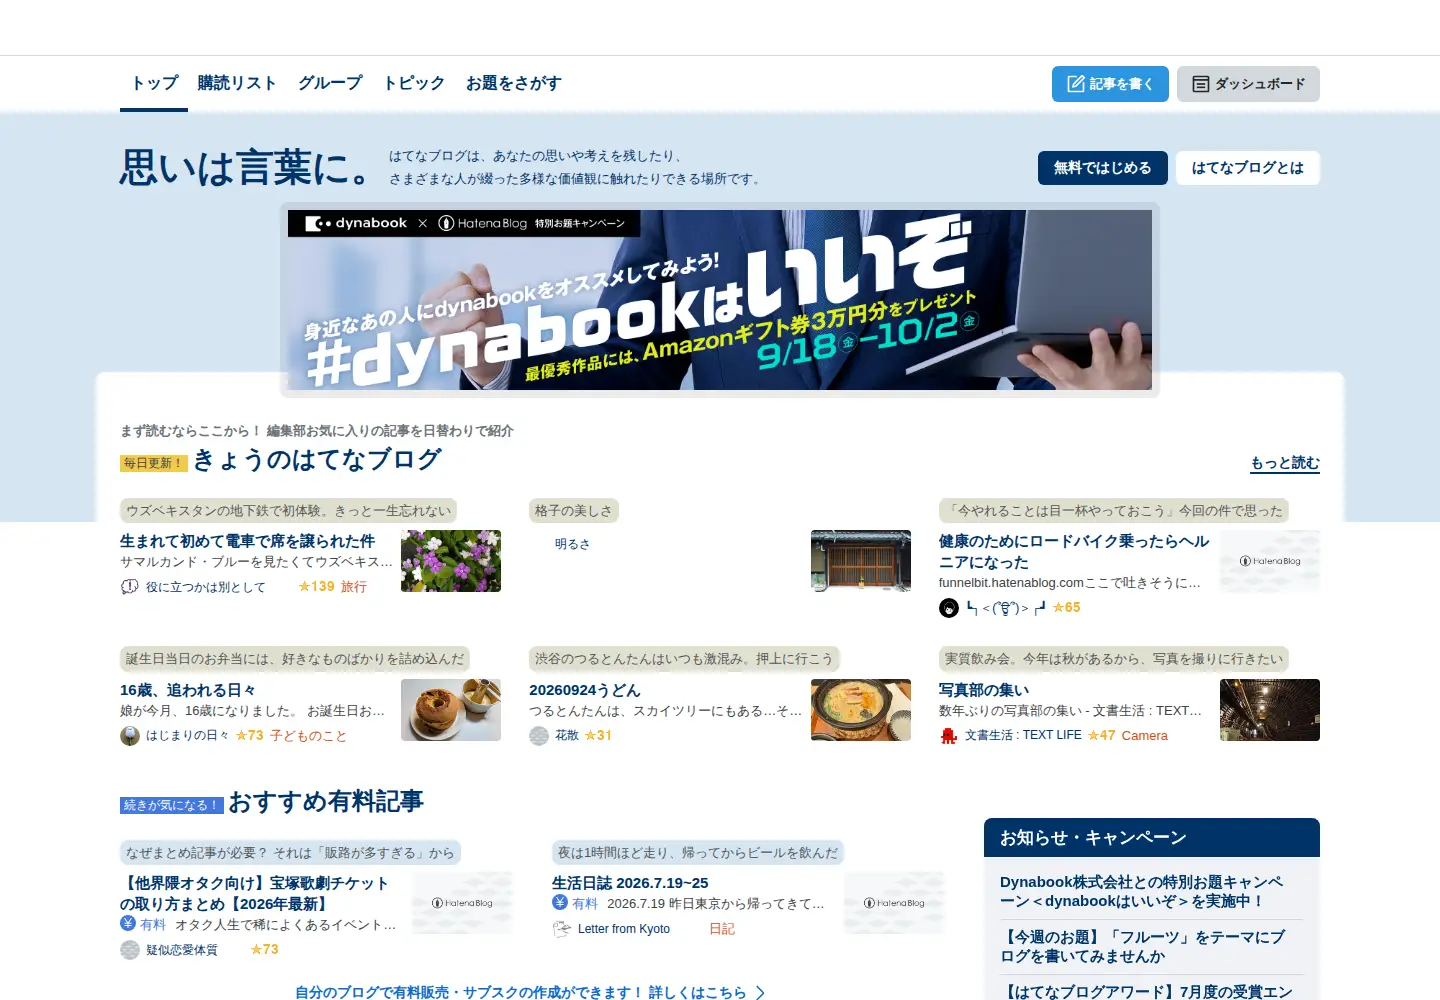This screenshot has width=1440, height=1000.
Task: Open article 健康のためにロードバイク乗ったらヘルニアになった
Action: point(1074,552)
